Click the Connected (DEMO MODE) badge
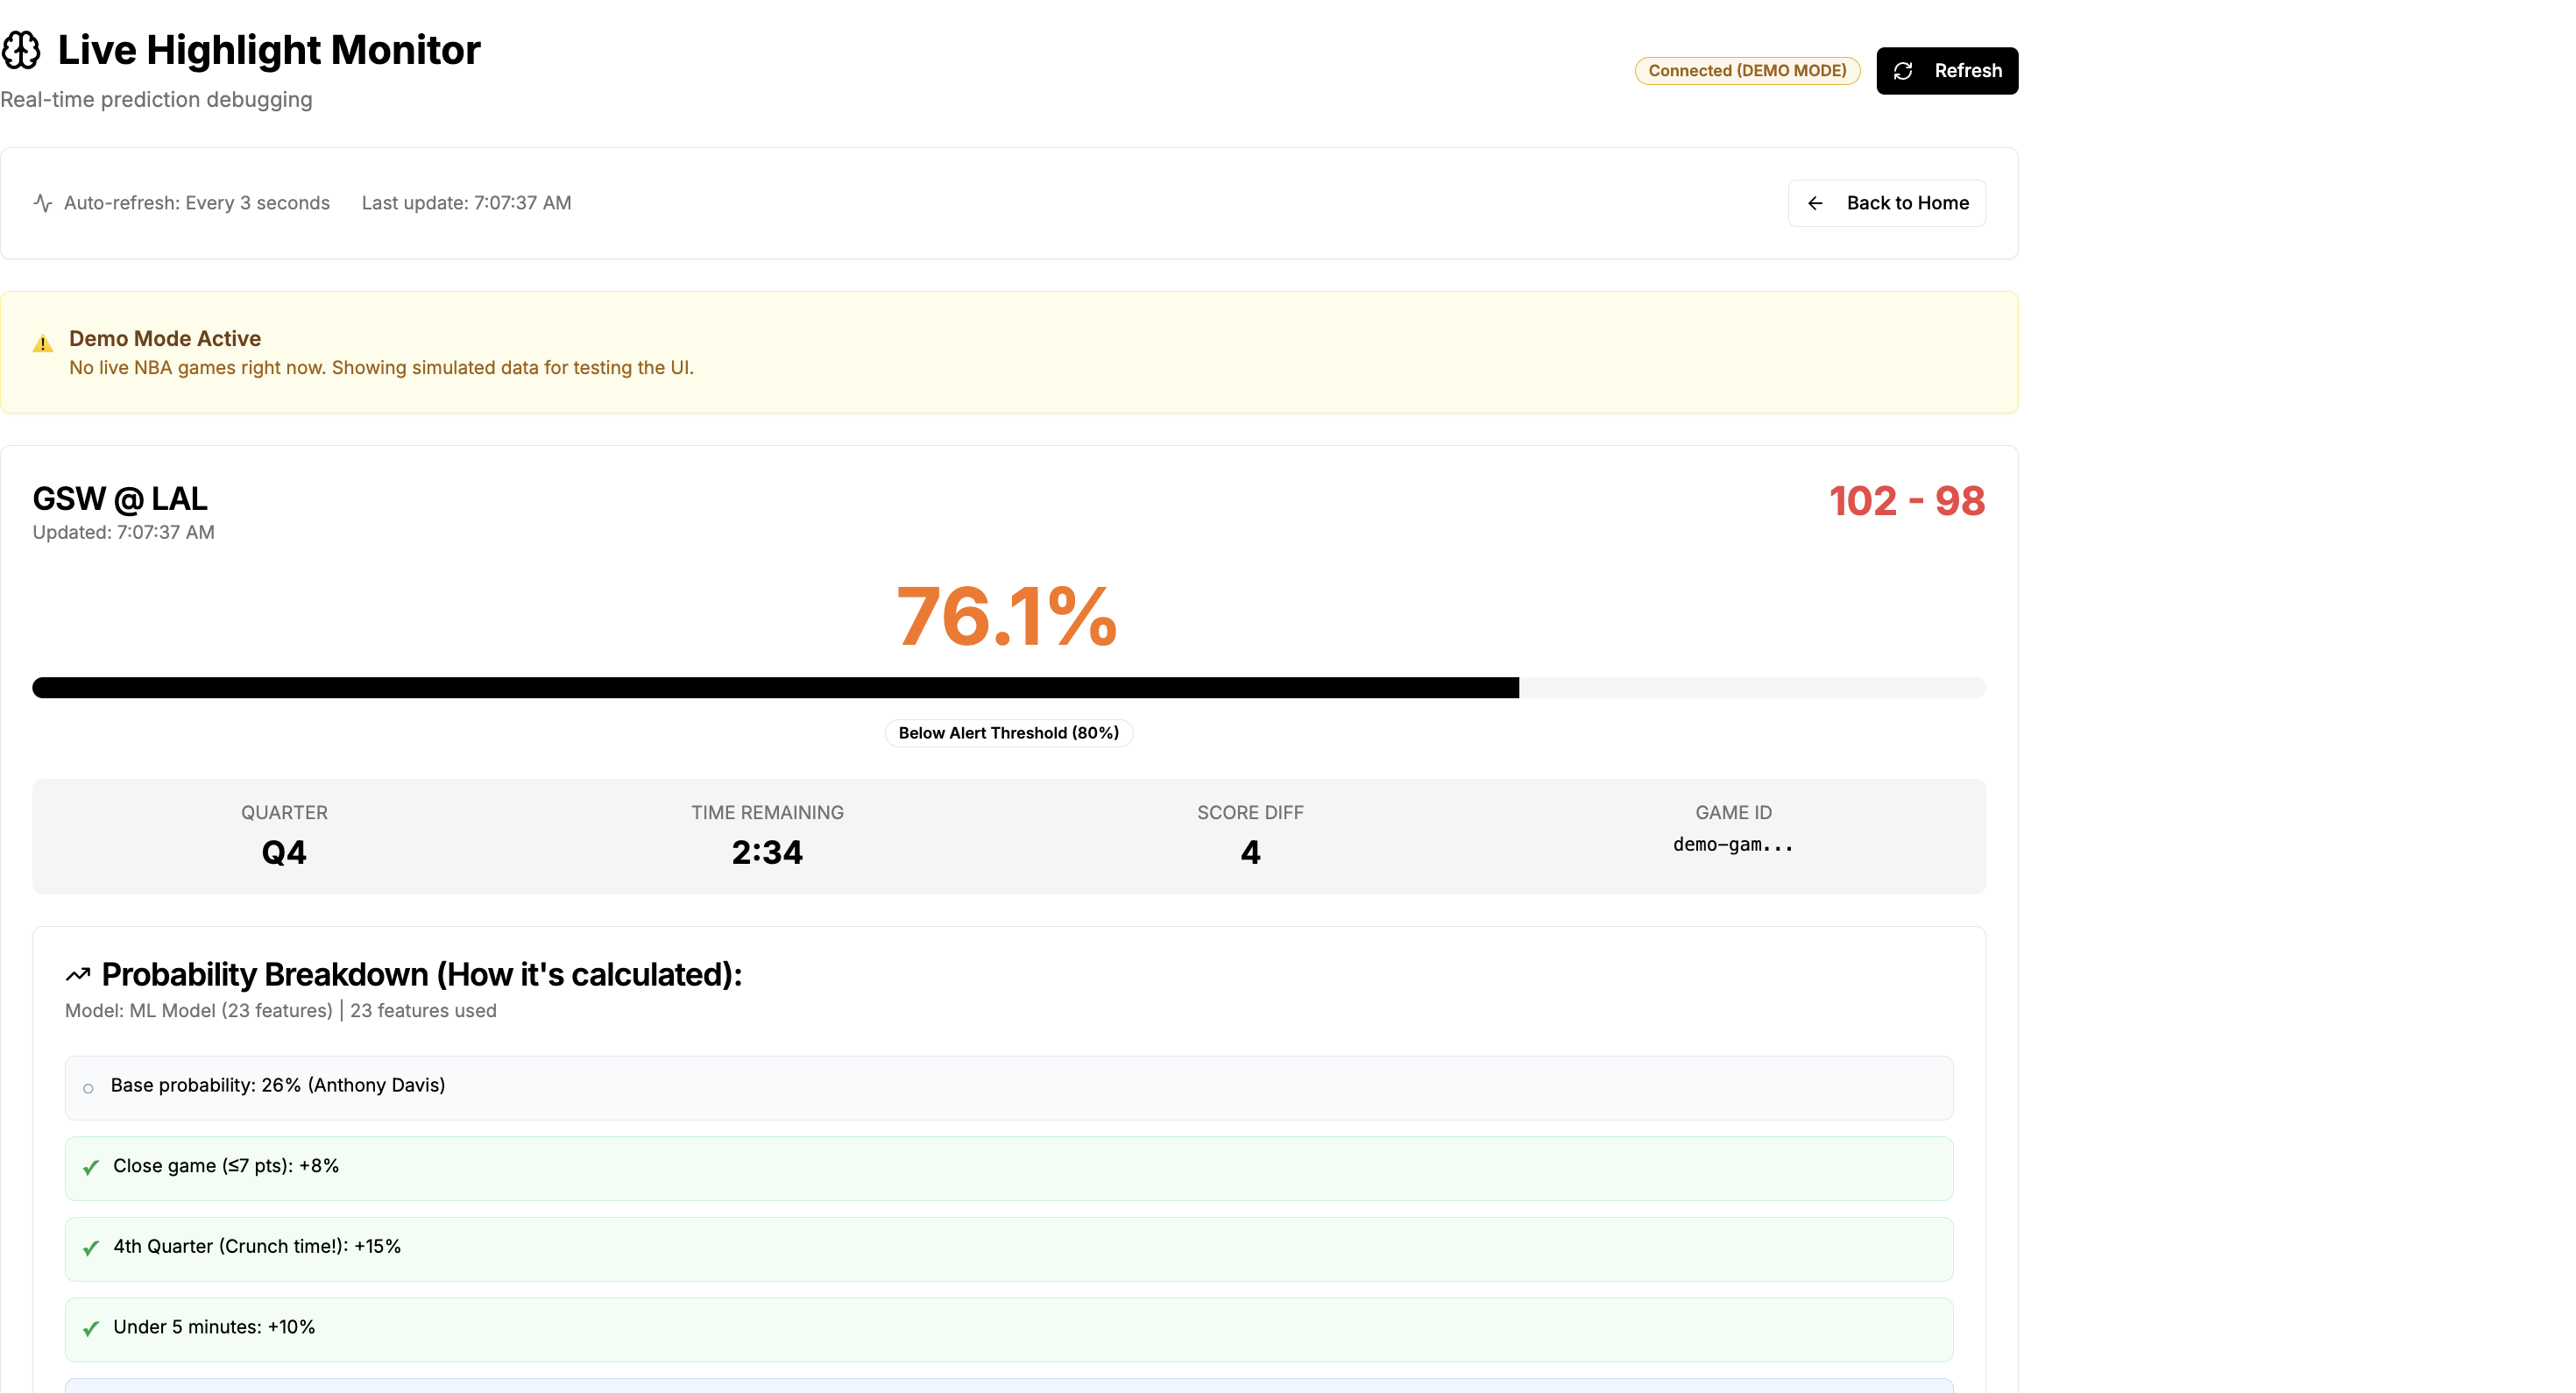Screen dimensions: 2576x1393 (x=1746, y=71)
